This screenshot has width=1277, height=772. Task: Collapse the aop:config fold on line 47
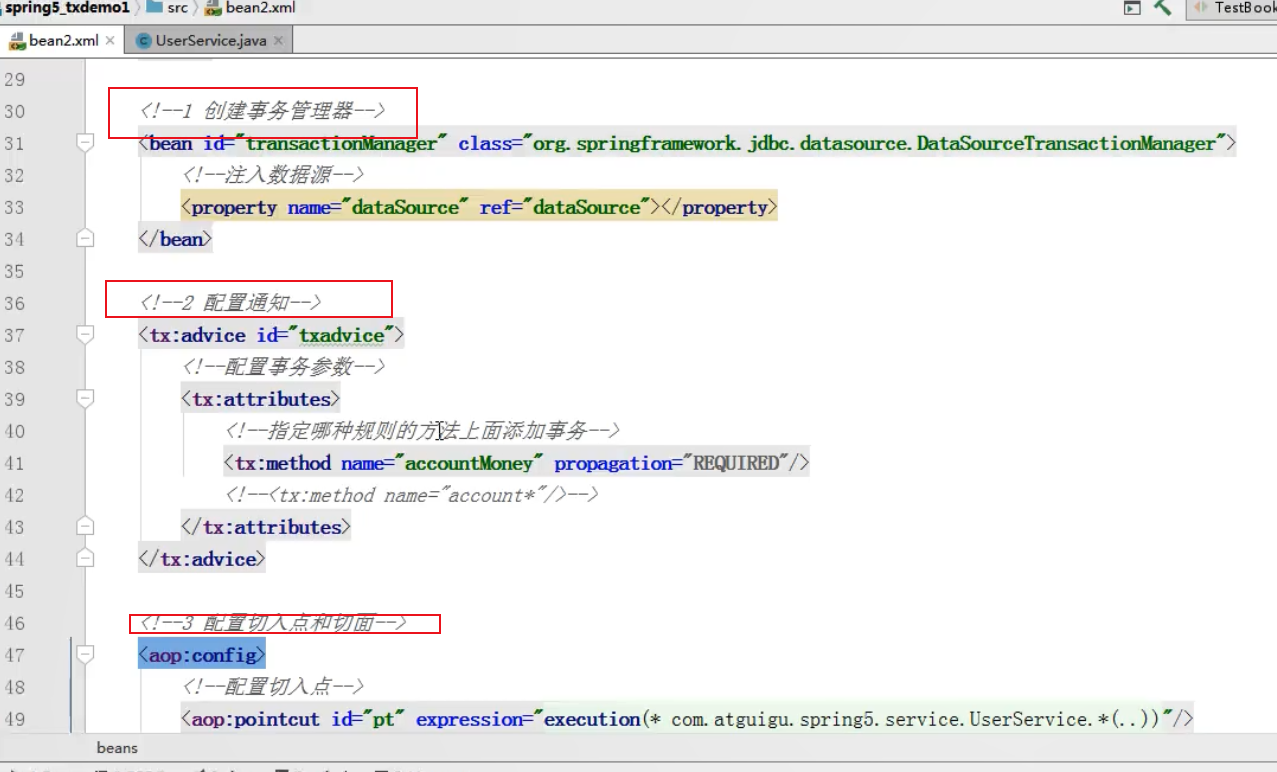pyautogui.click(x=85, y=655)
